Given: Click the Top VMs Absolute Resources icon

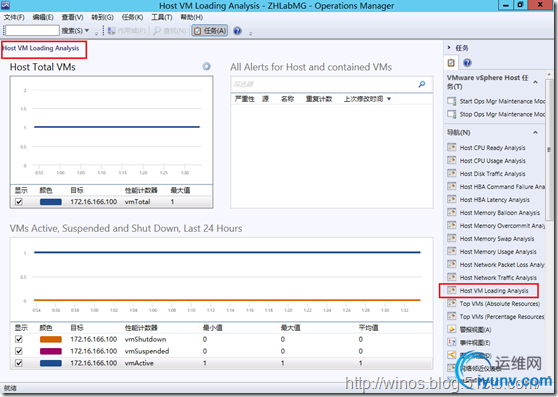Looking at the screenshot, I should click(x=452, y=303).
